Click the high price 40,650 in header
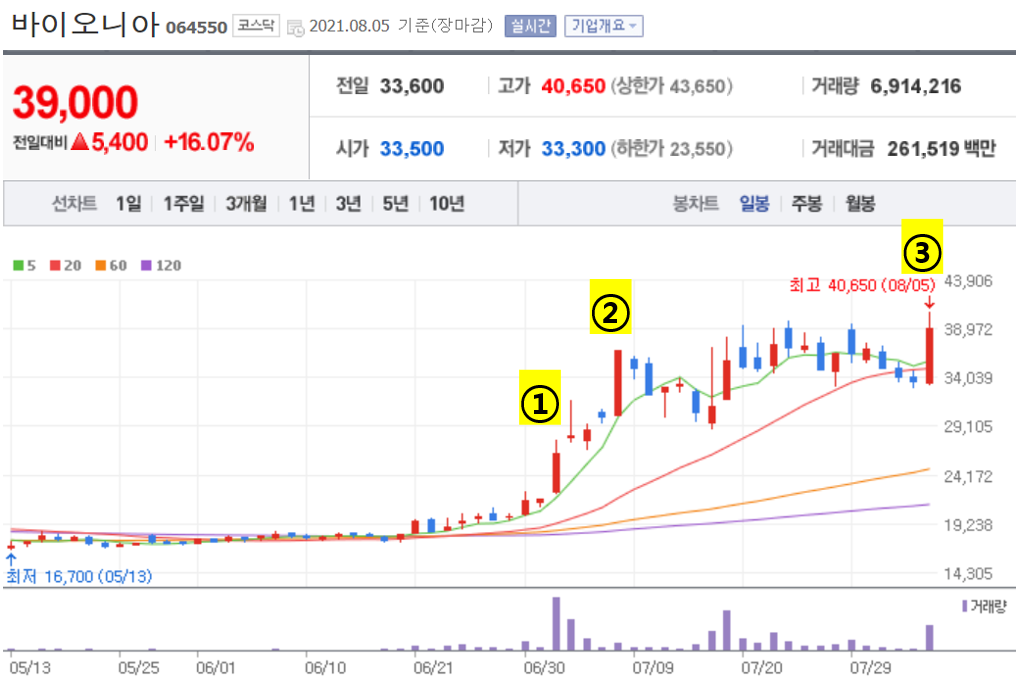The height and width of the screenshot is (684, 1027). (x=573, y=86)
